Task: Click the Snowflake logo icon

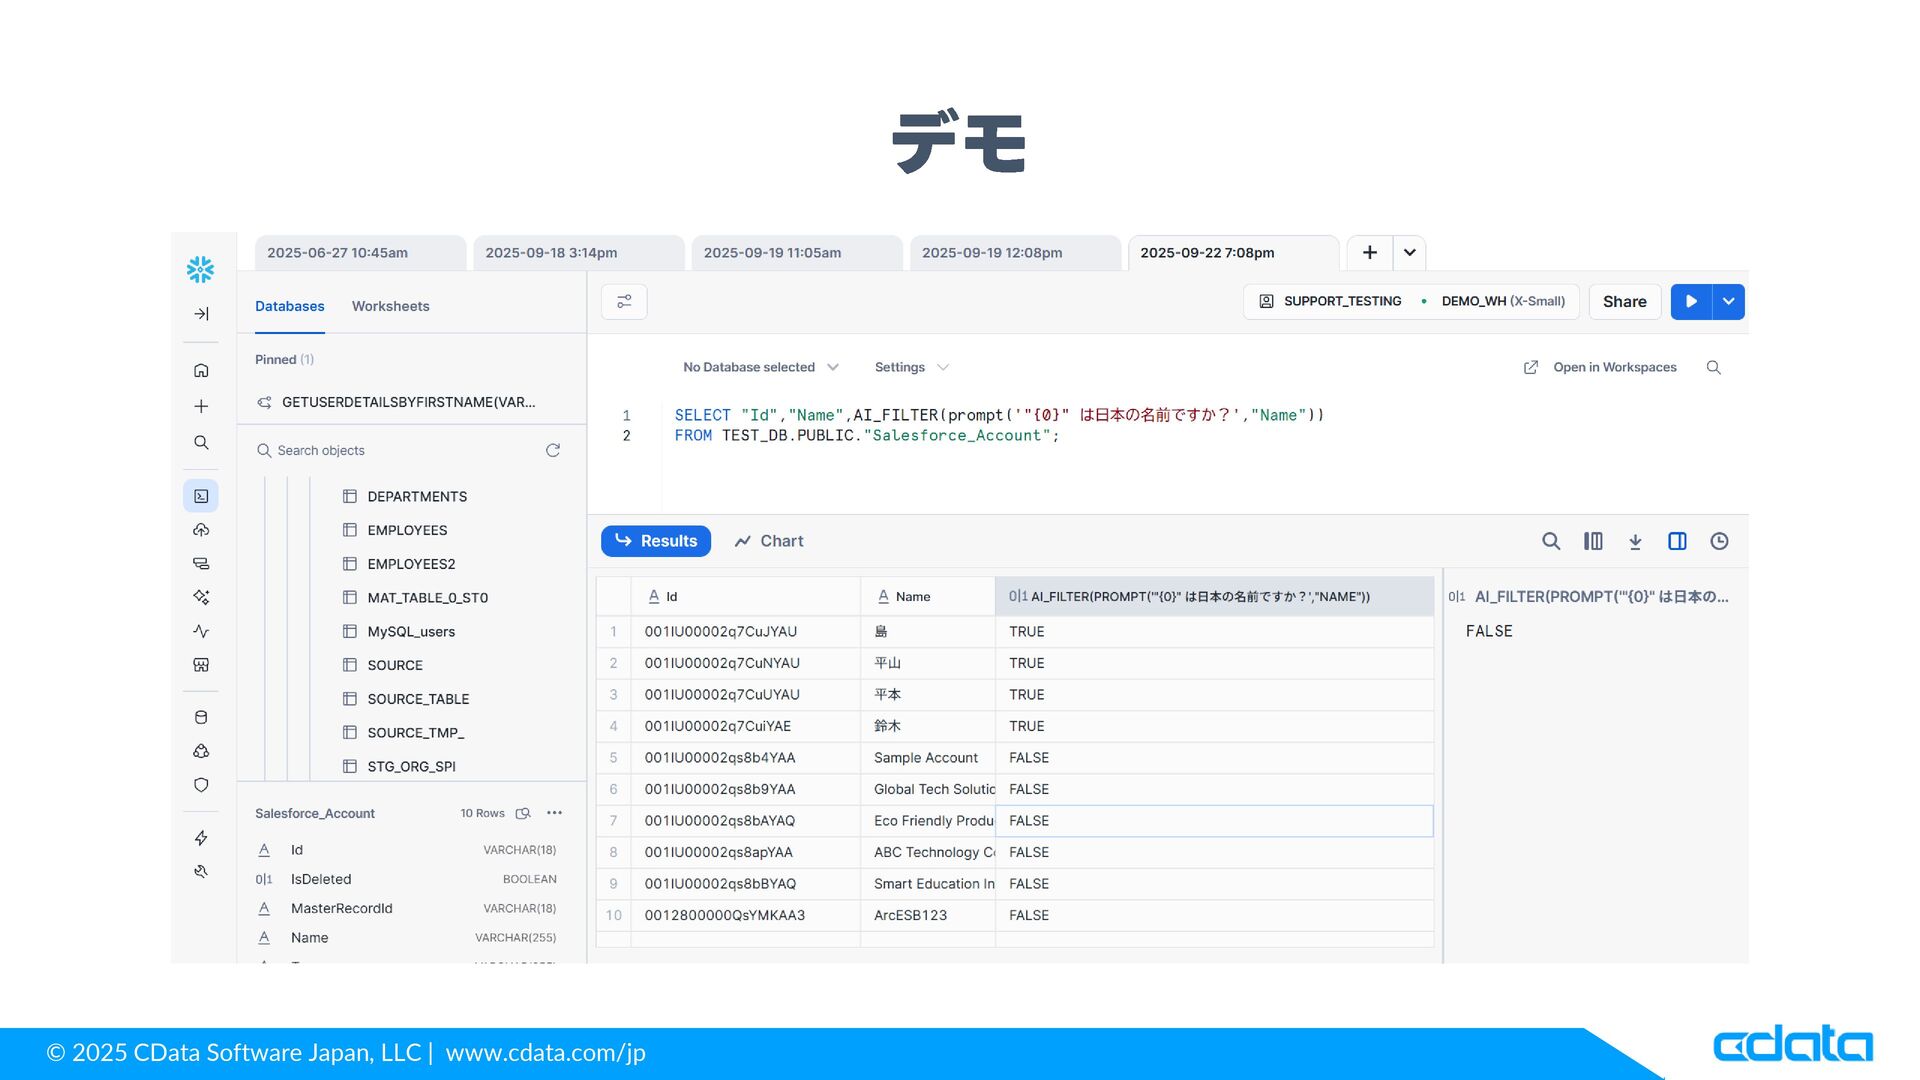Action: 200,268
